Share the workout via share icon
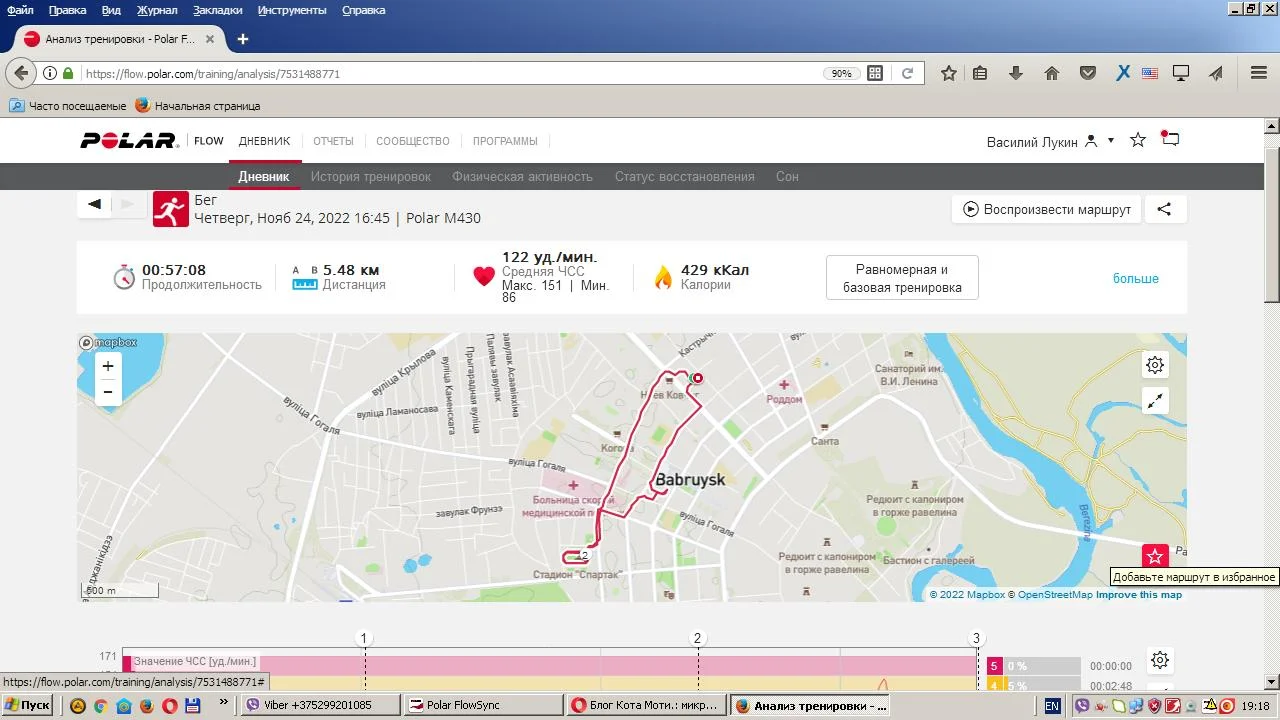 1164,209
